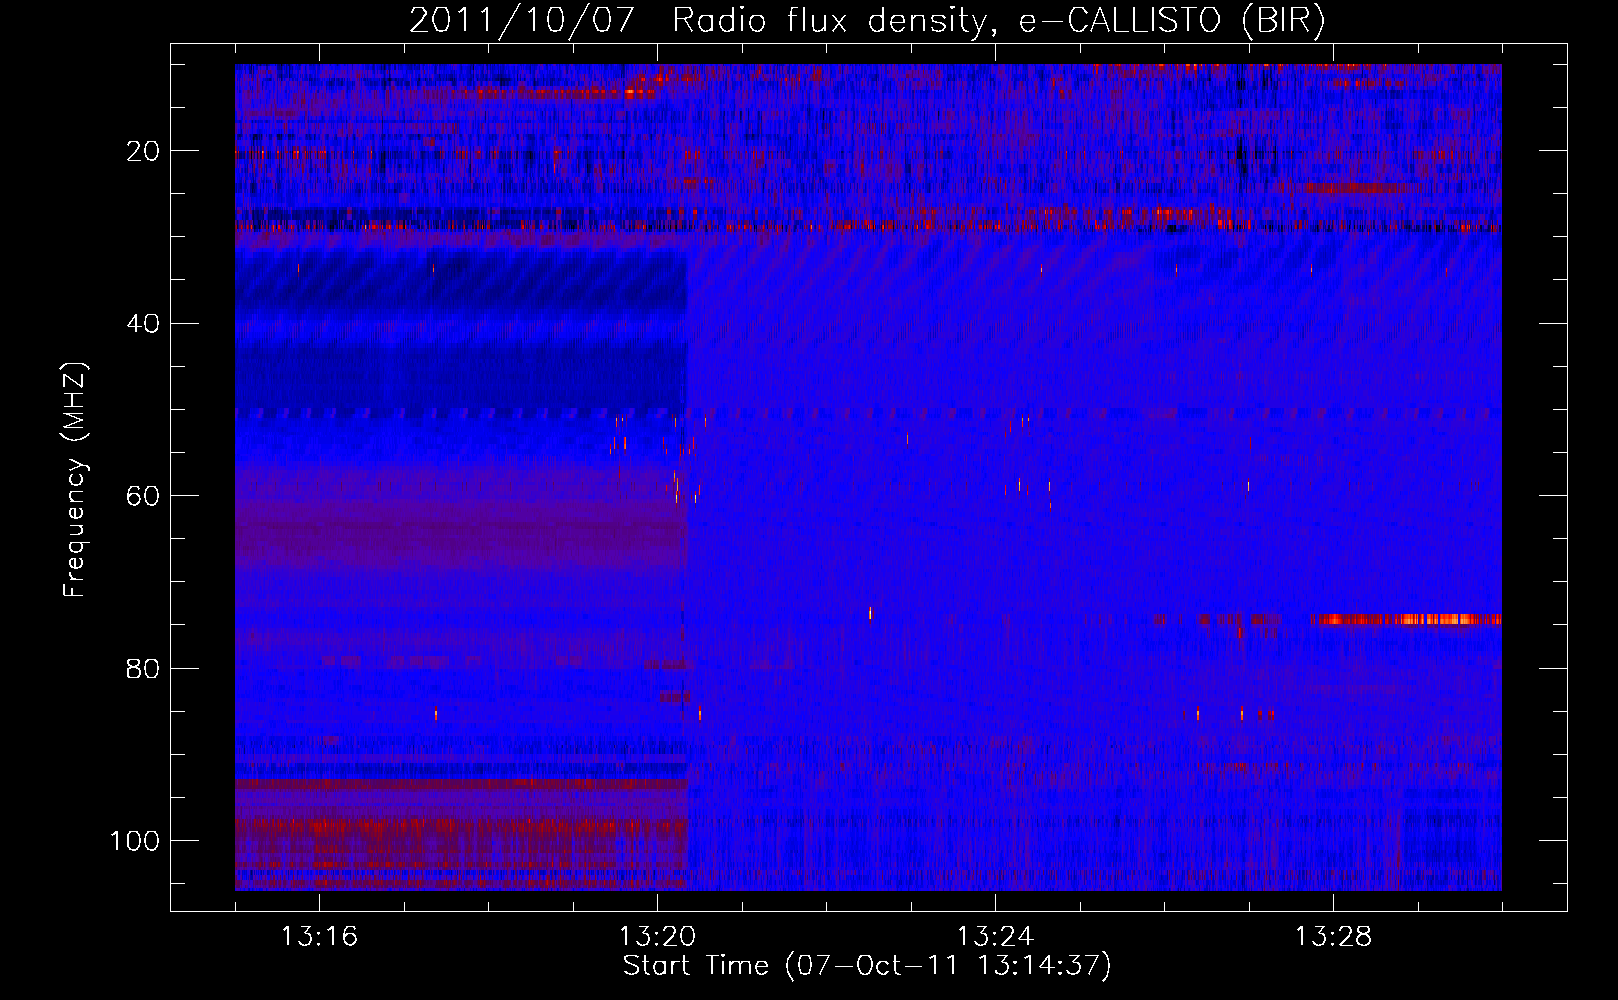This screenshot has width=1618, height=1000.
Task: Click the 100 frequency tick label
Action: point(135,841)
